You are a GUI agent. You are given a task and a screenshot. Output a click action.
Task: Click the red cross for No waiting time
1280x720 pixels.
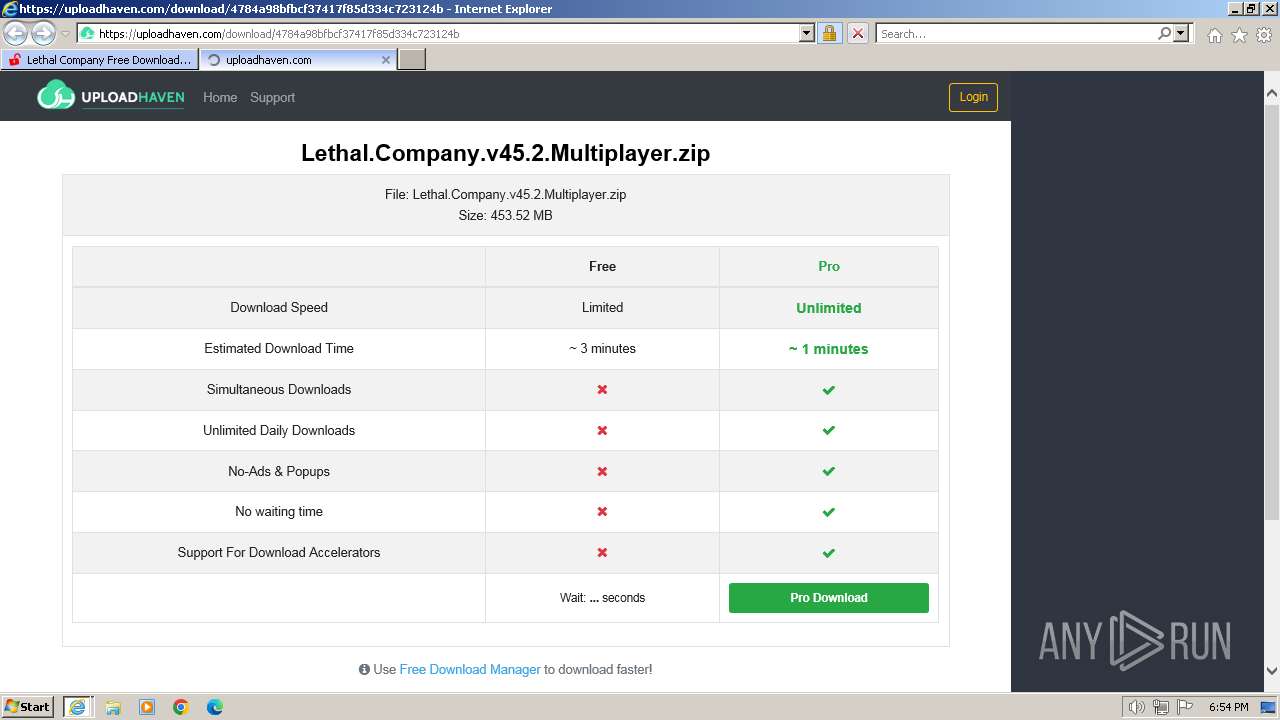pyautogui.click(x=602, y=512)
